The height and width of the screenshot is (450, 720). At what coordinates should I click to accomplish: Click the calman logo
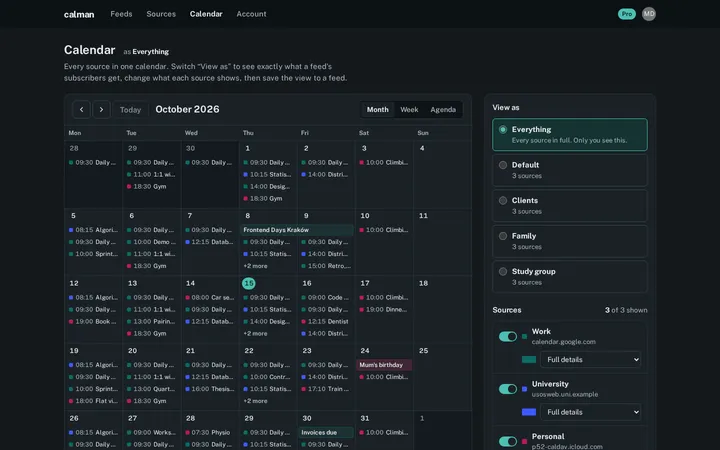coord(79,14)
